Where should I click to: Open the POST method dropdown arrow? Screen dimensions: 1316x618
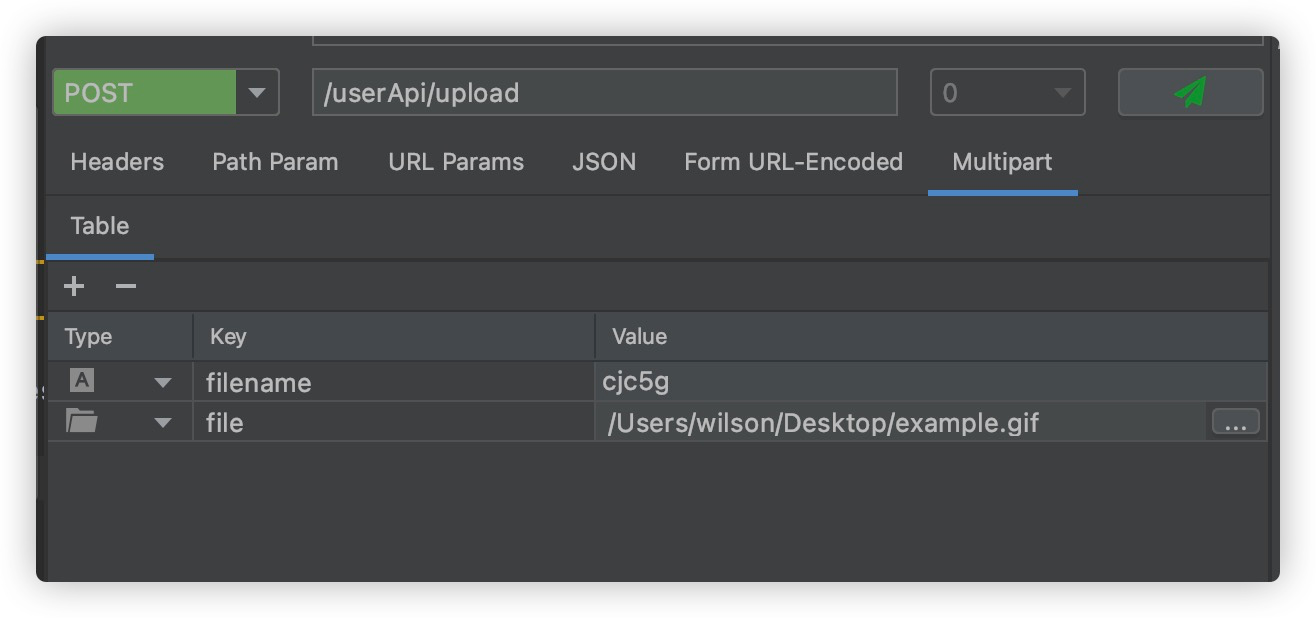pyautogui.click(x=257, y=93)
